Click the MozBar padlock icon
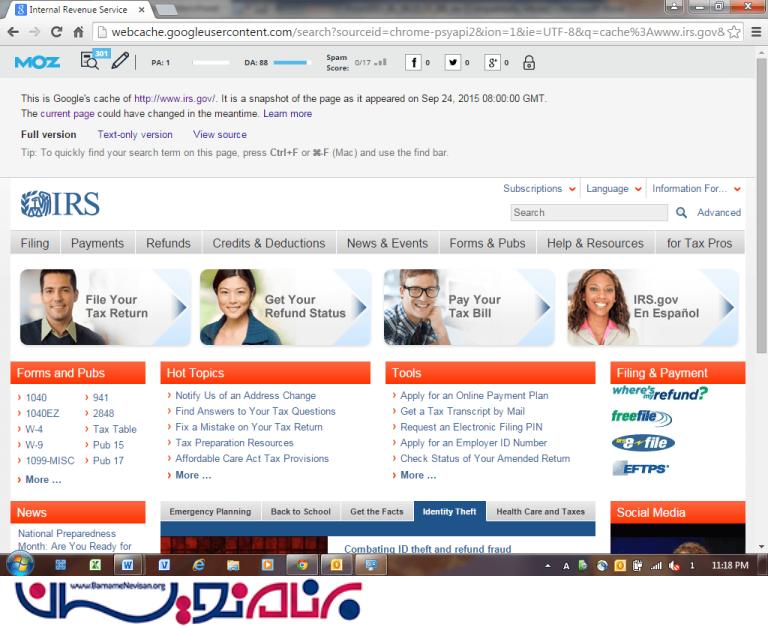The height and width of the screenshot is (626, 768). tap(529, 62)
